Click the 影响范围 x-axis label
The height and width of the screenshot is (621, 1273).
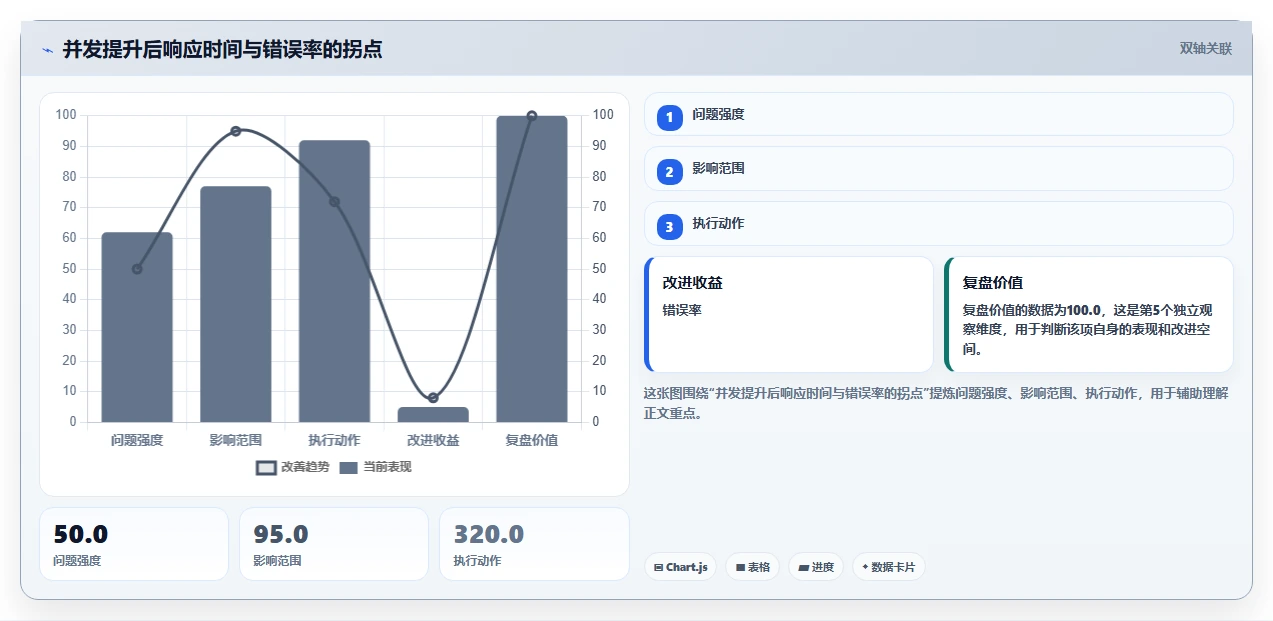pos(236,440)
